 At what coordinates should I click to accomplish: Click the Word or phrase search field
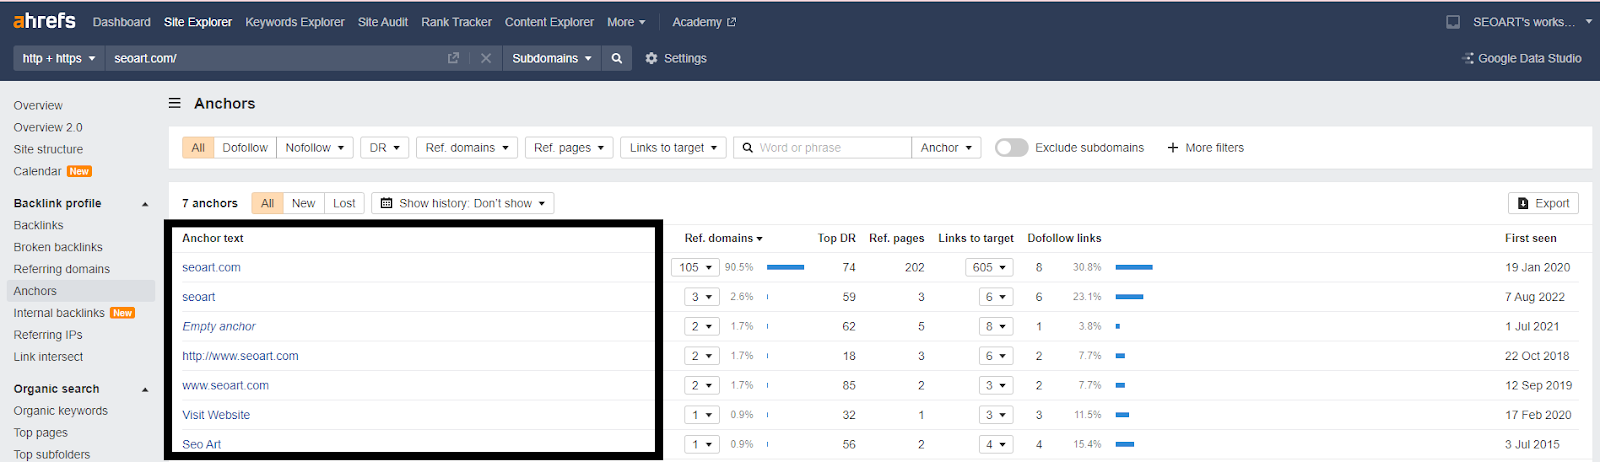click(x=832, y=148)
